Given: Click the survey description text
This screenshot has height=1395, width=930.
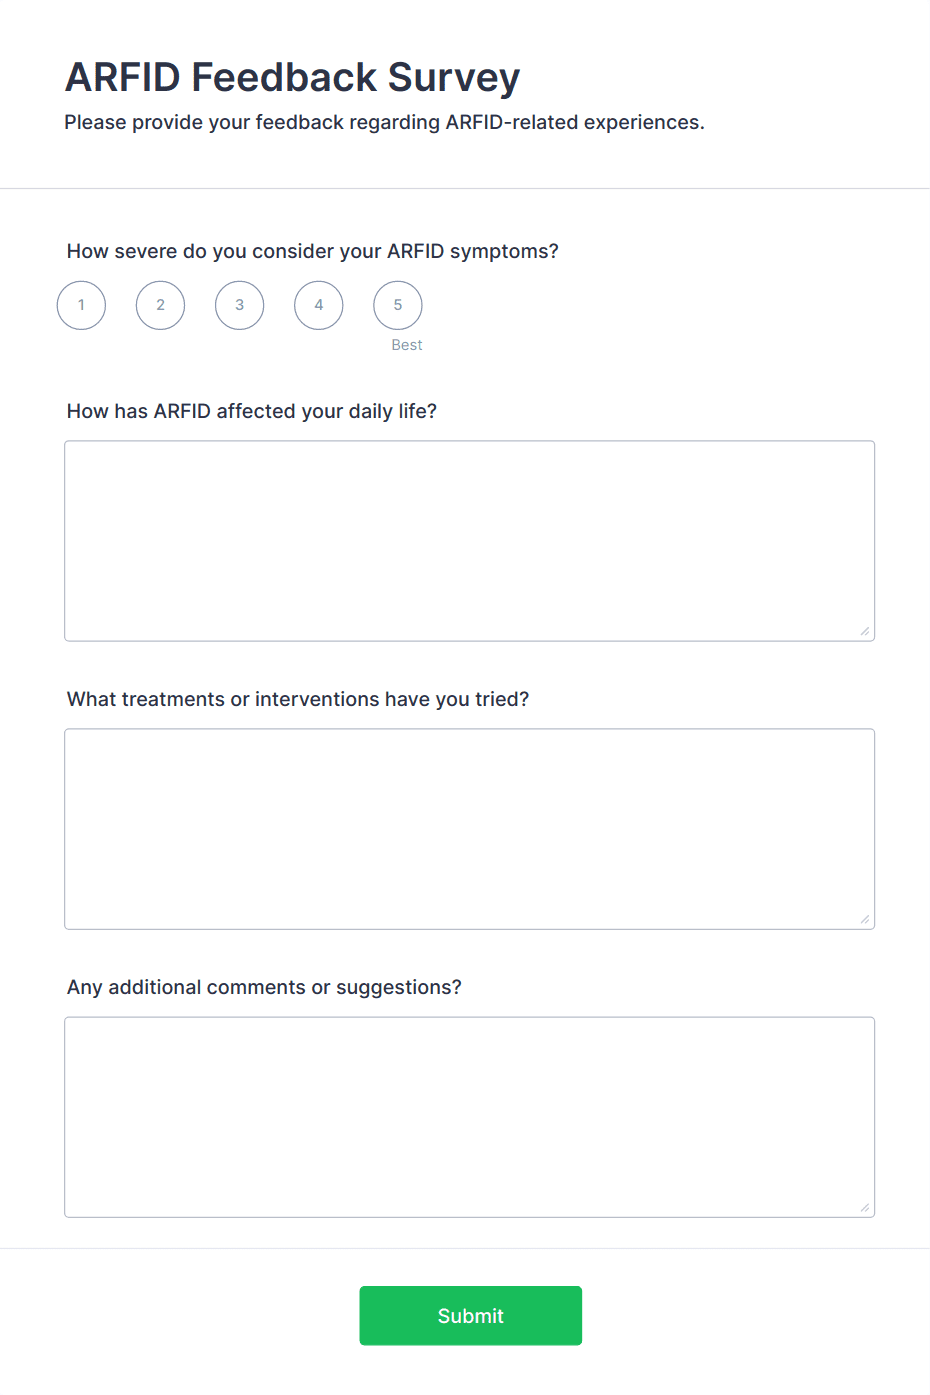Looking at the screenshot, I should tap(385, 122).
